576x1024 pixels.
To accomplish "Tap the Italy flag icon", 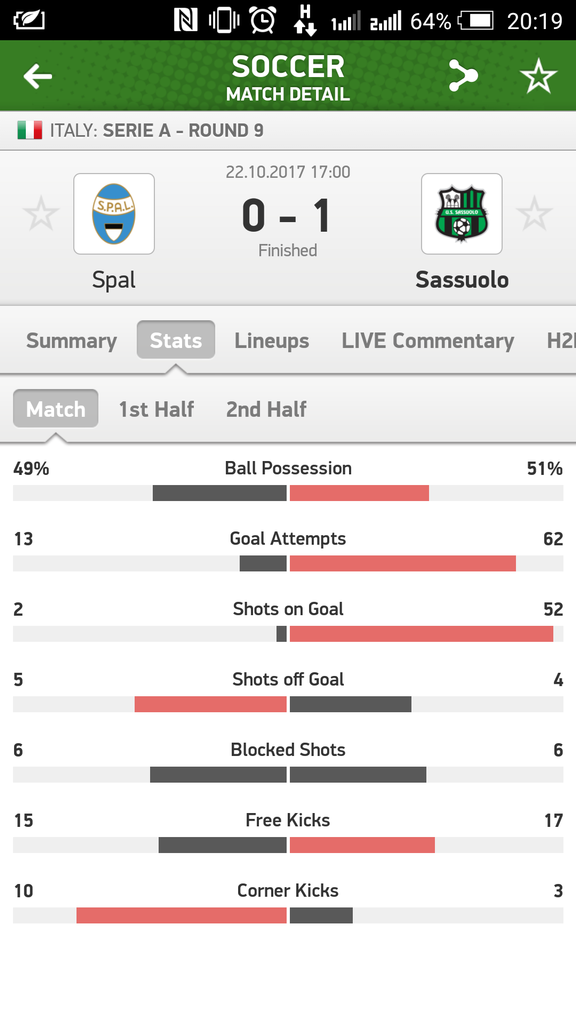I will click(29, 130).
